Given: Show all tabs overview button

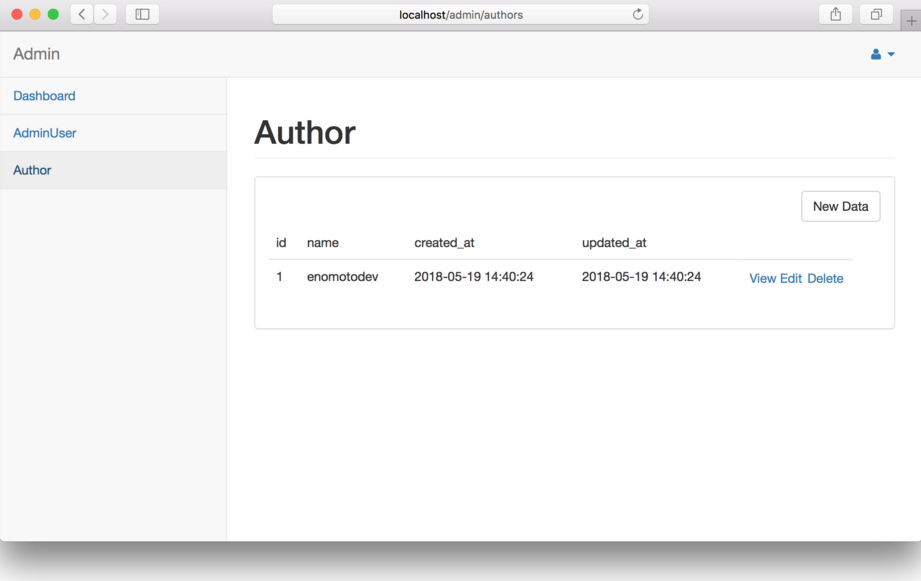Looking at the screenshot, I should coord(876,14).
